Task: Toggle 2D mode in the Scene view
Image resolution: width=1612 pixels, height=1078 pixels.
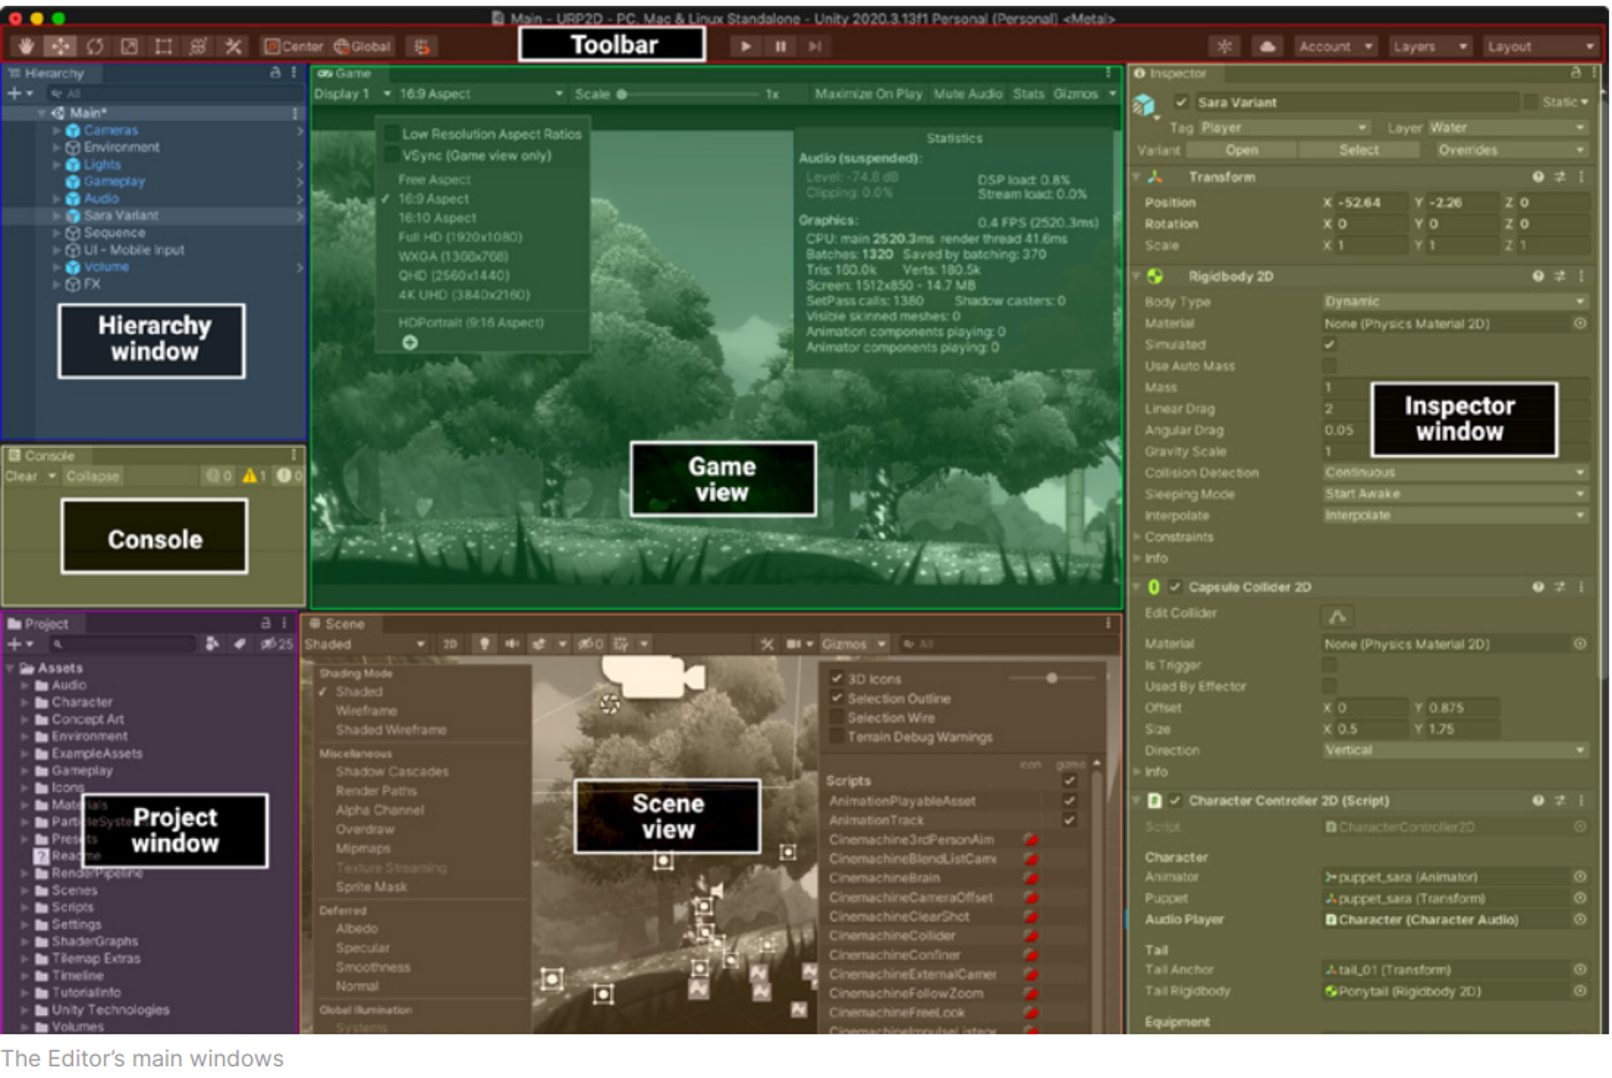Action: (450, 644)
